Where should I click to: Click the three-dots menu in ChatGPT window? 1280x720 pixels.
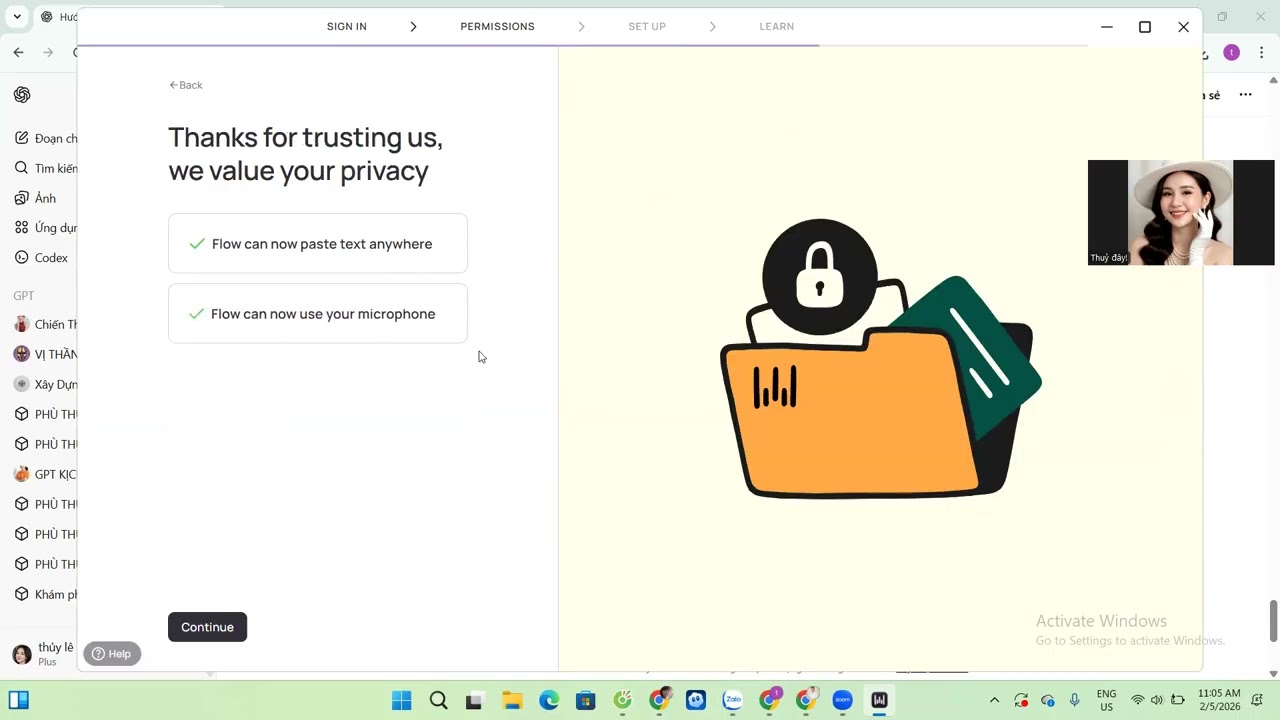[x=1245, y=95]
